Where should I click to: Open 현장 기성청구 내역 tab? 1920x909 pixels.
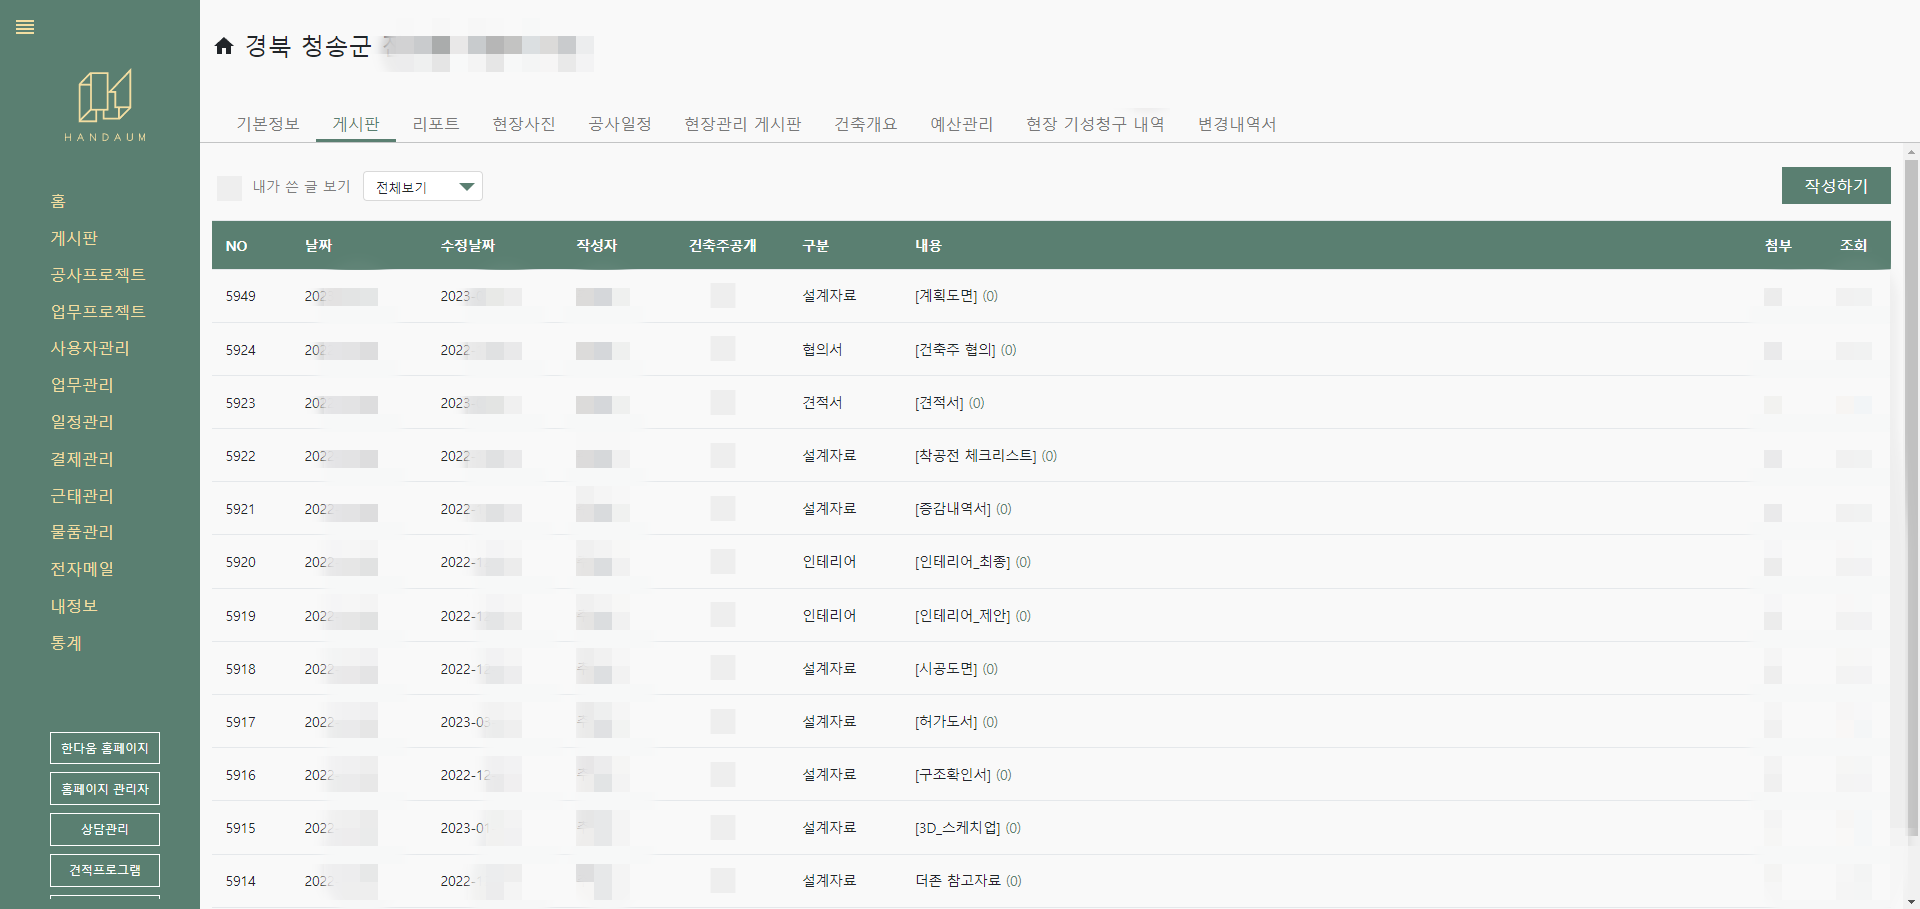[1096, 124]
